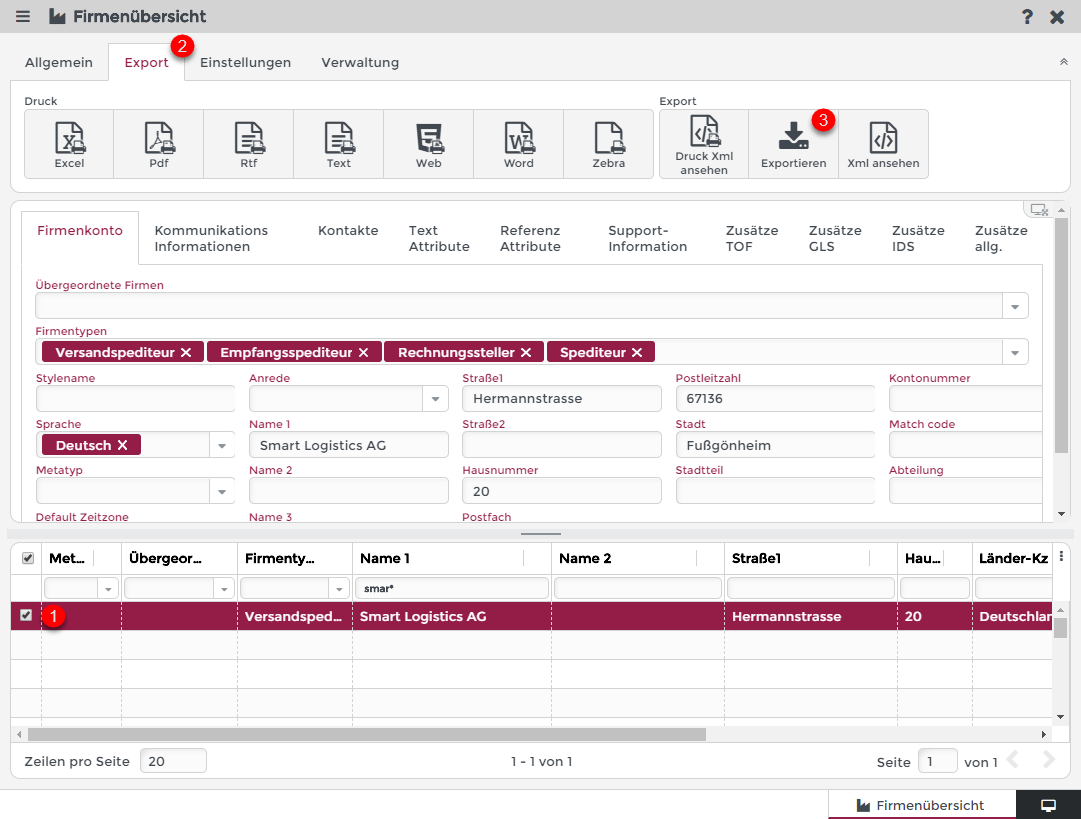Image resolution: width=1081 pixels, height=819 pixels.
Task: Open the Kontakte tab
Action: [x=348, y=231]
